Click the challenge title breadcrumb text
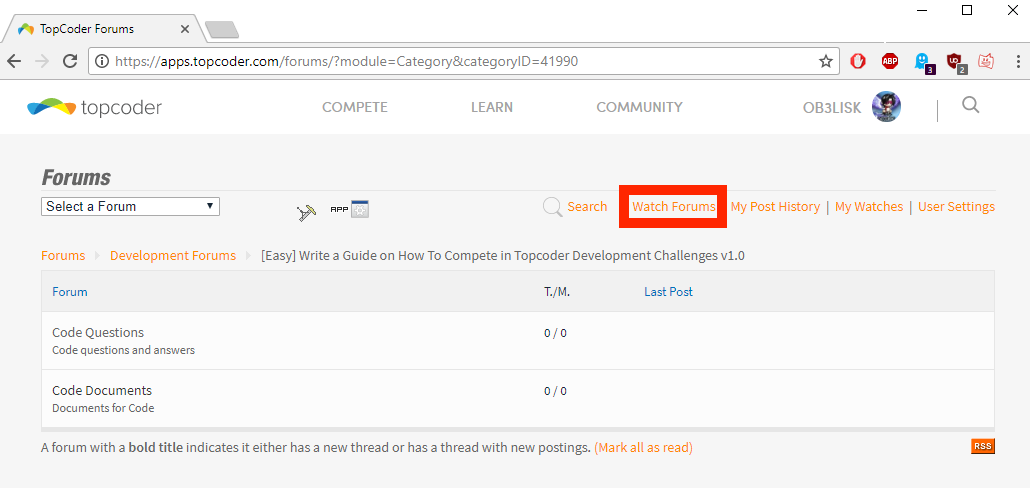Viewport: 1030px width, 488px height. tap(503, 255)
